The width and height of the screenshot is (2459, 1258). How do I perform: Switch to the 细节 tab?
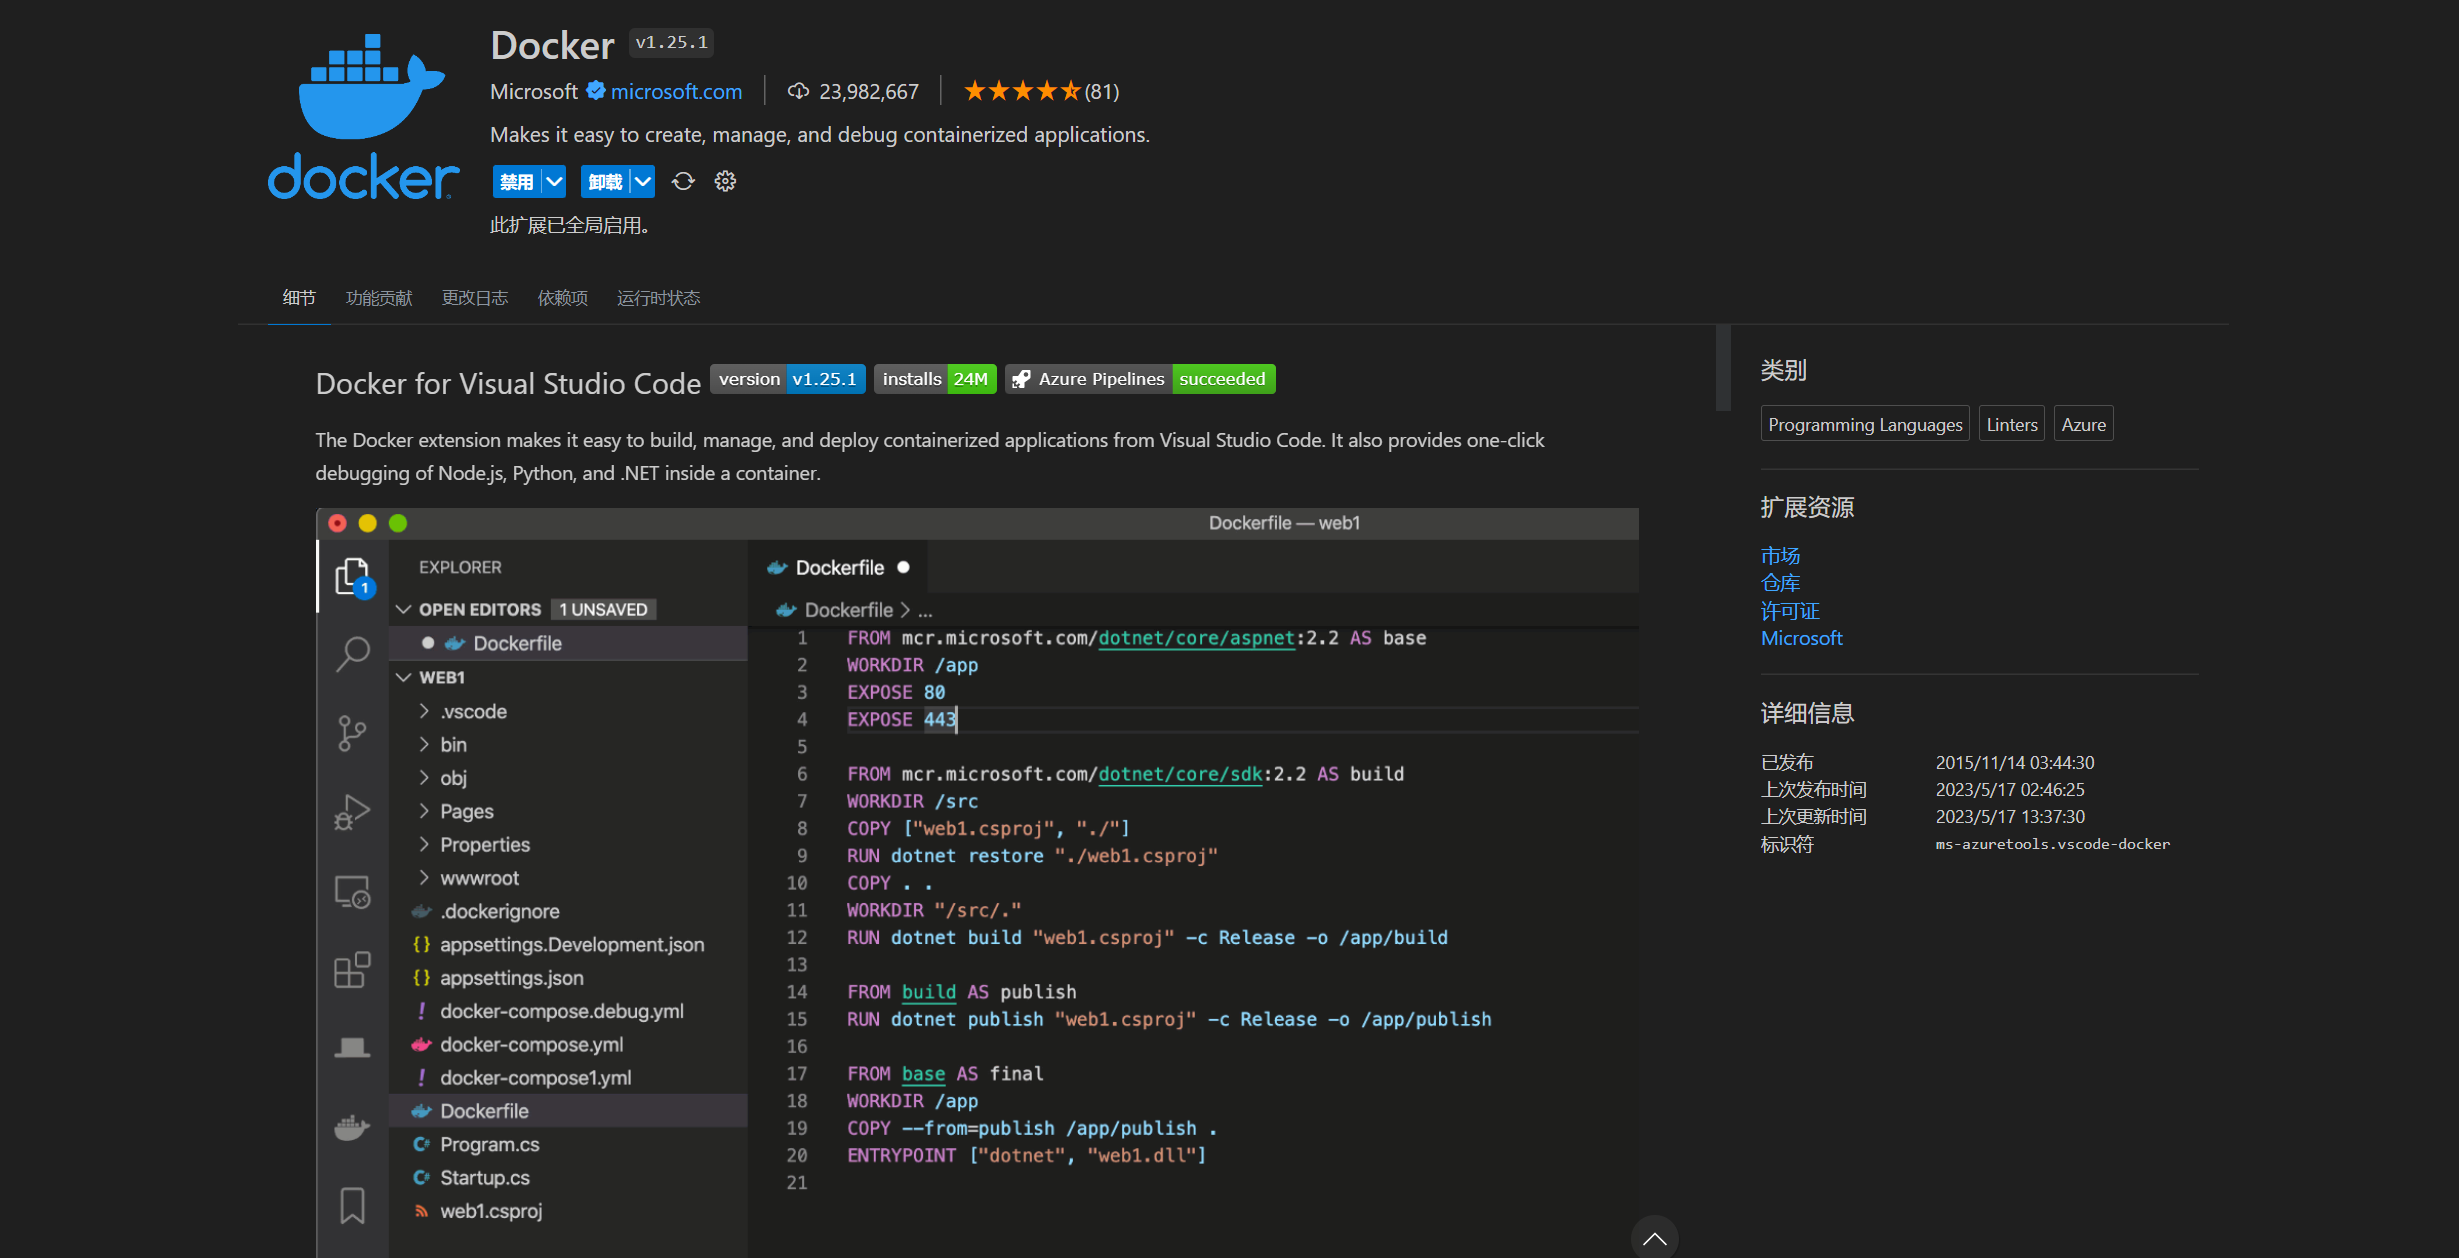point(299,298)
